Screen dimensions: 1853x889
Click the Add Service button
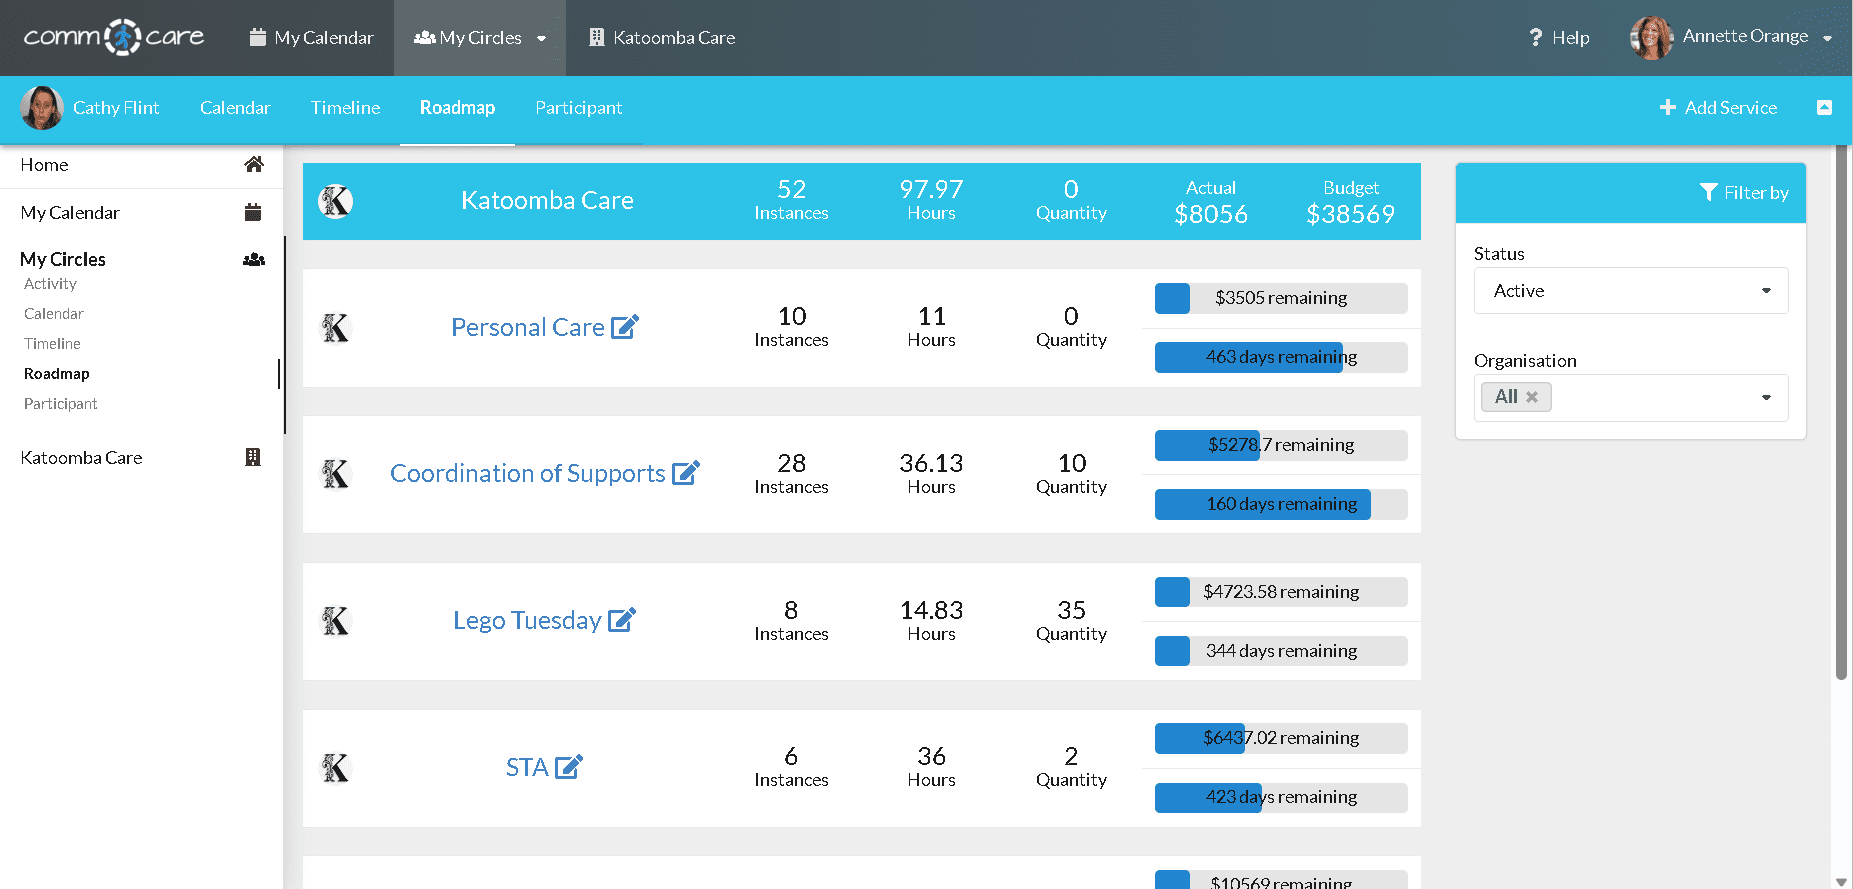[x=1718, y=108]
